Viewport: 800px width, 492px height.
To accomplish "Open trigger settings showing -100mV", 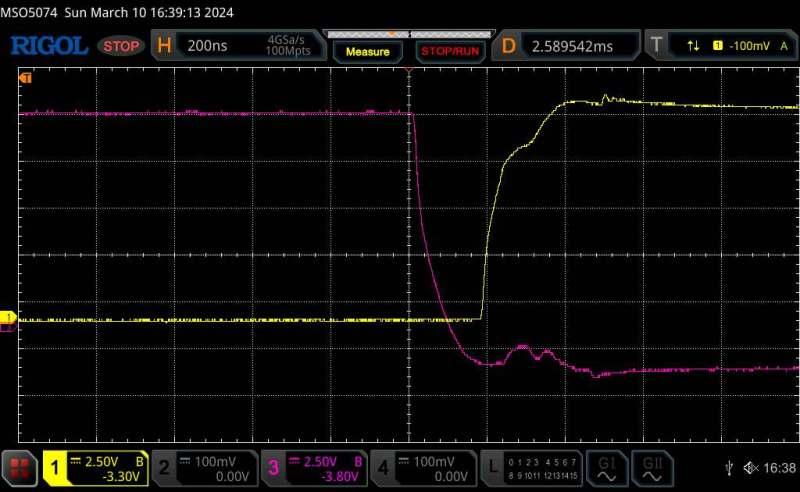I will click(720, 46).
